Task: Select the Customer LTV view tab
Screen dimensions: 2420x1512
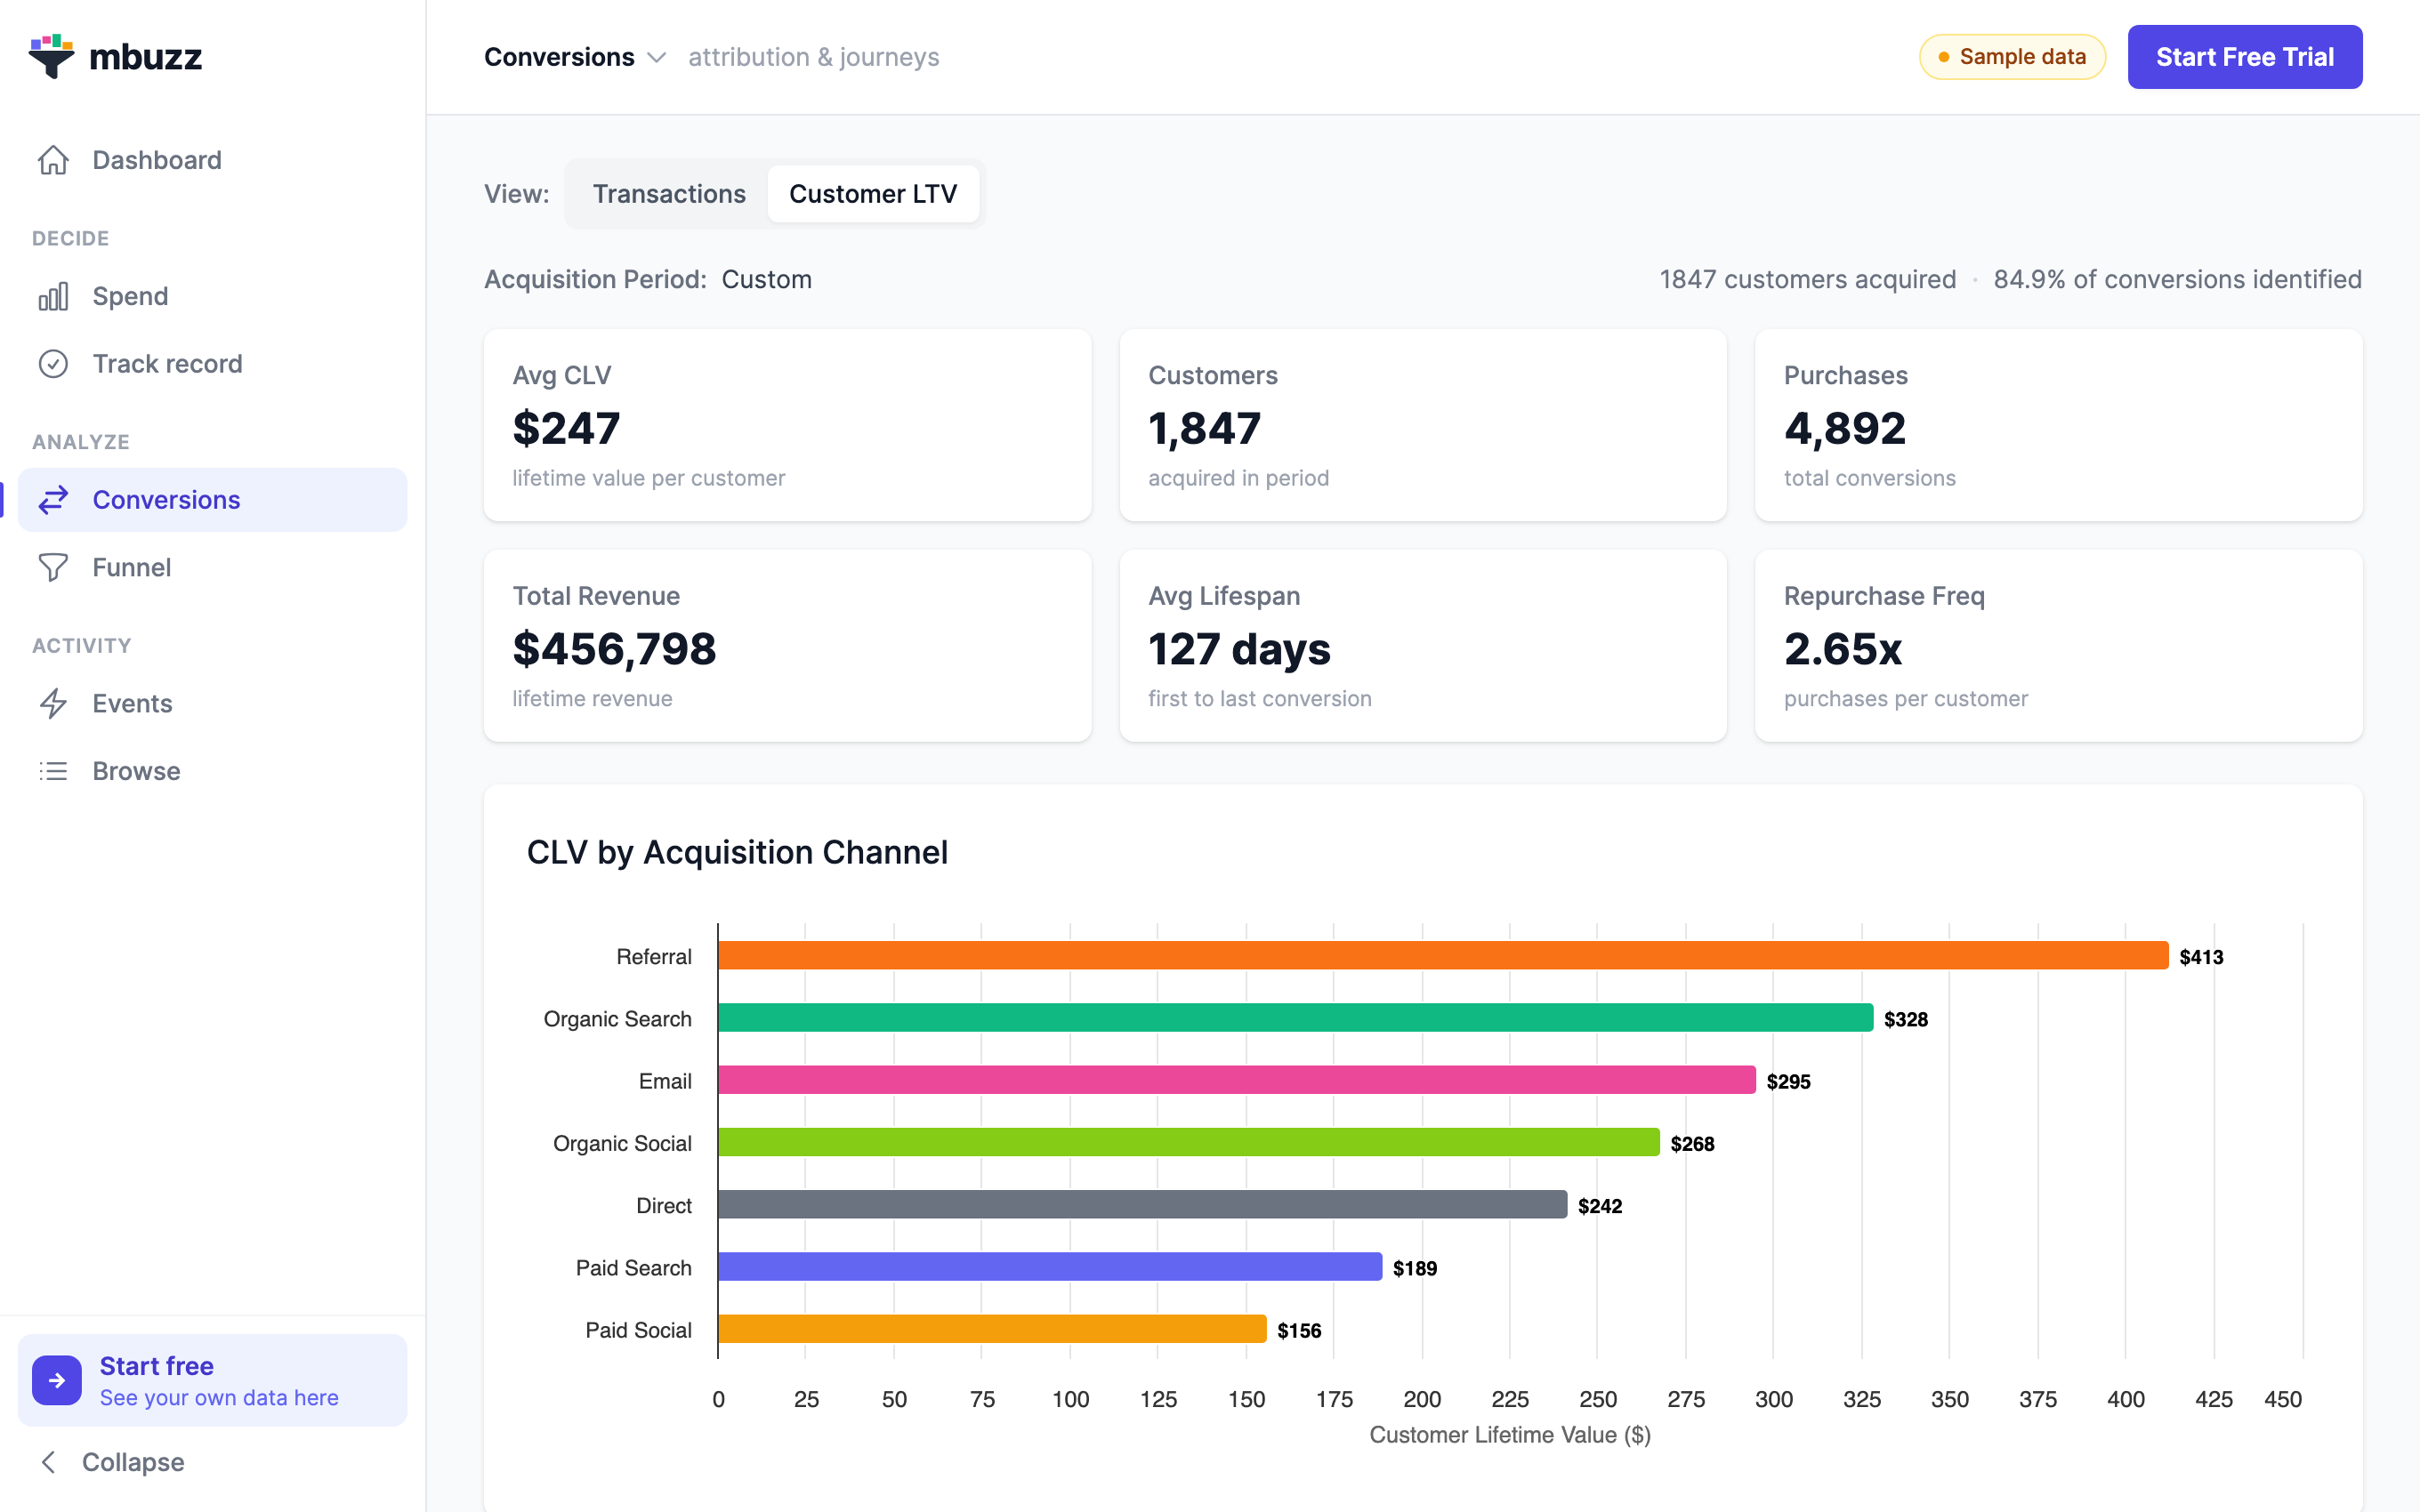Action: pyautogui.click(x=873, y=194)
